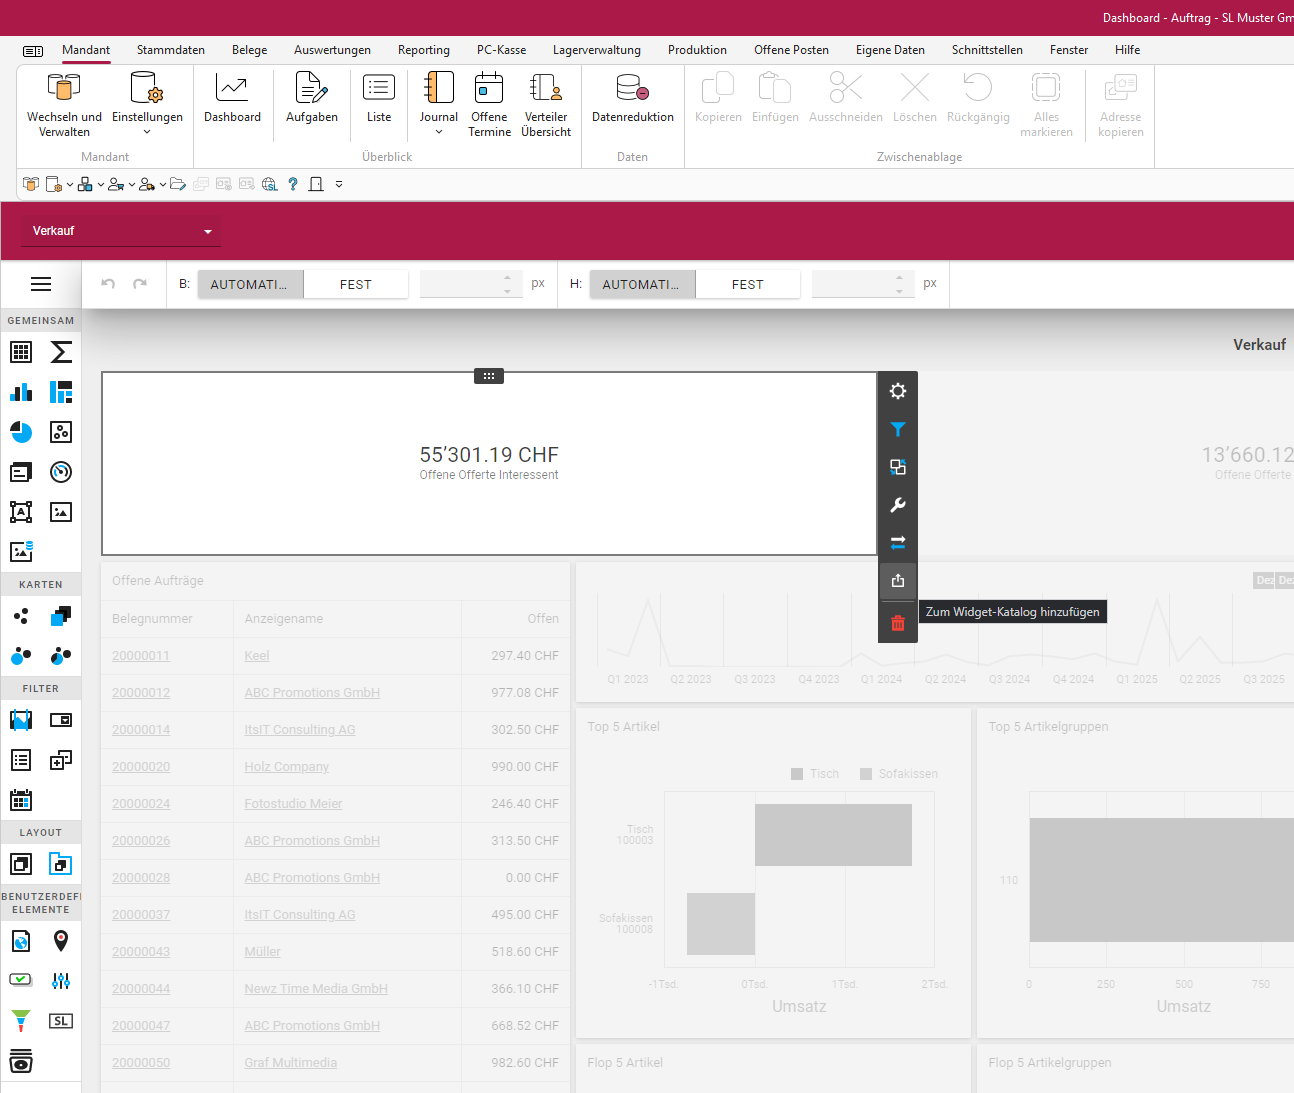Add the sigma pivot element

point(61,352)
